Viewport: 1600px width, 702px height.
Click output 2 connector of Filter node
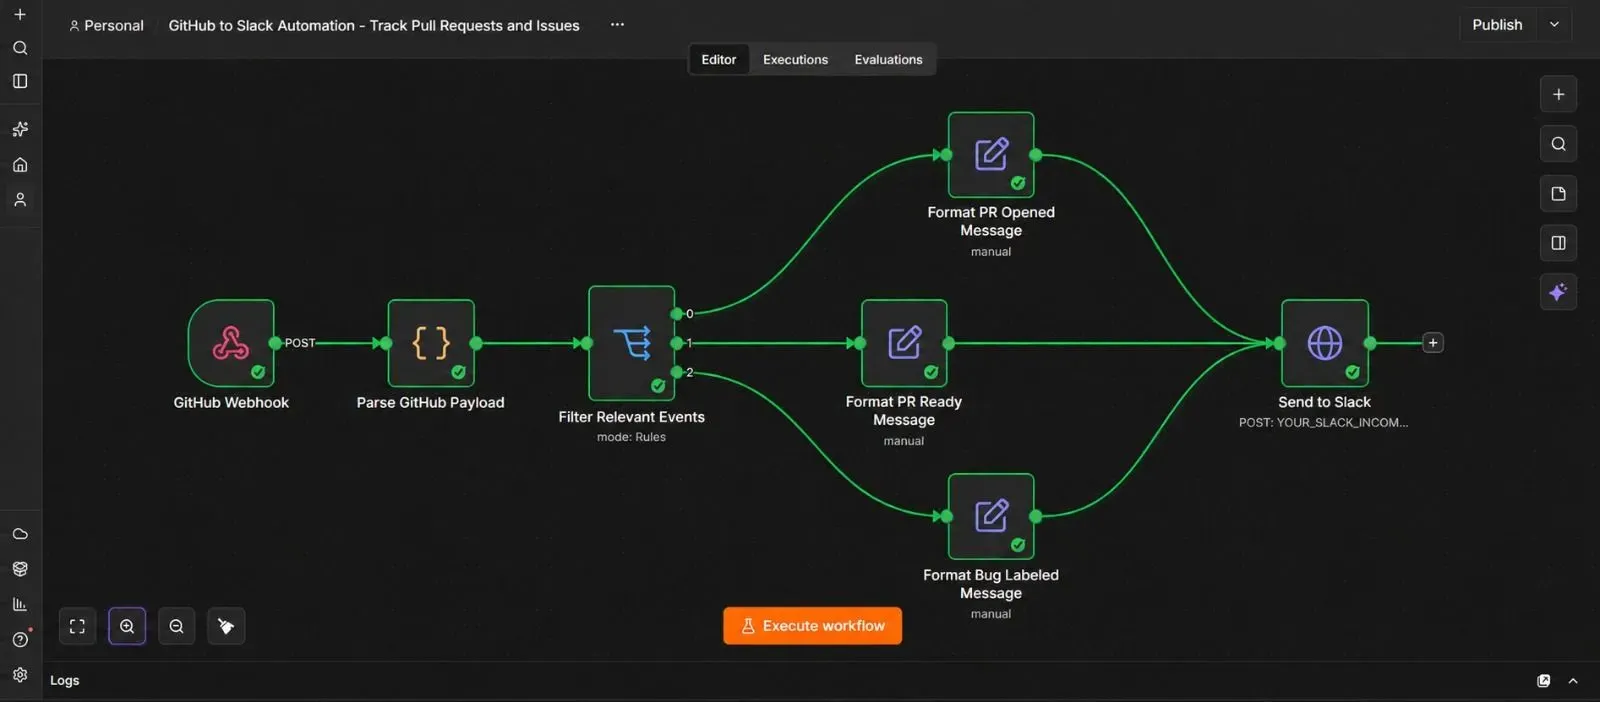coord(677,372)
